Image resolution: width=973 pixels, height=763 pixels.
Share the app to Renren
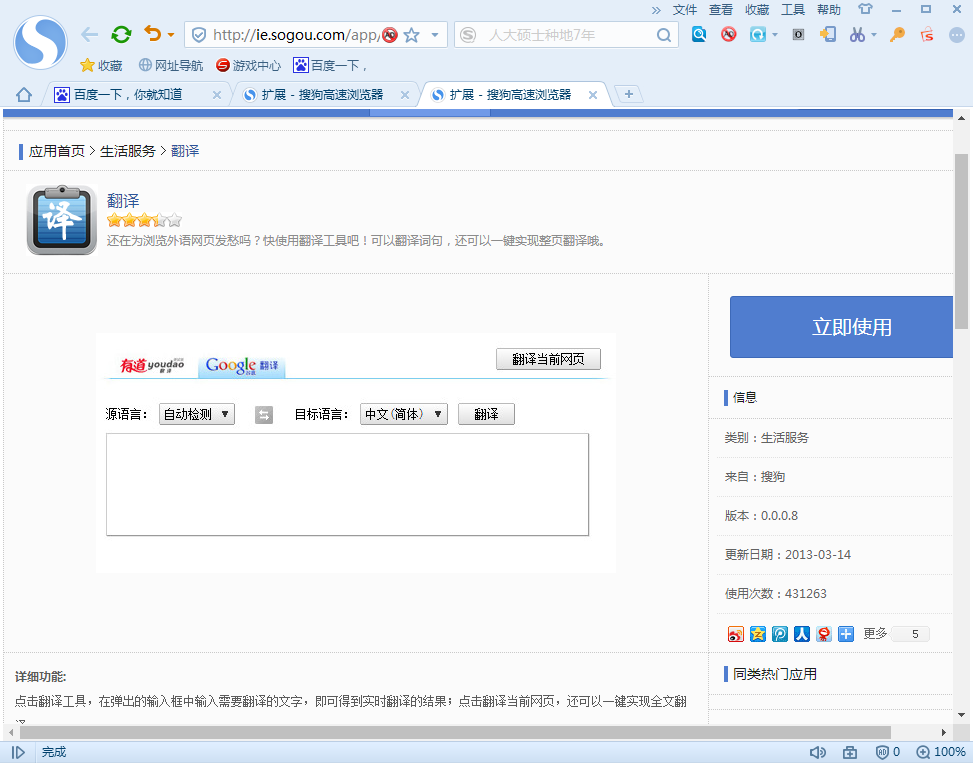[801, 634]
